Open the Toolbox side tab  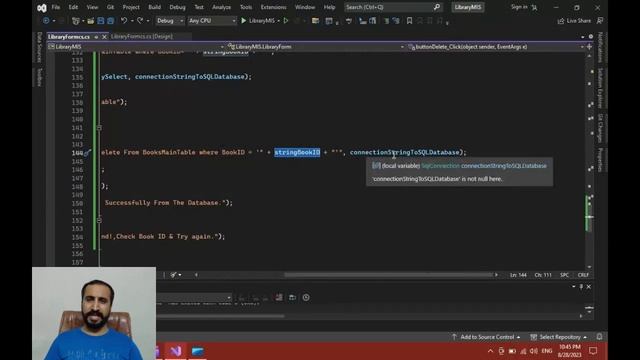coord(40,77)
